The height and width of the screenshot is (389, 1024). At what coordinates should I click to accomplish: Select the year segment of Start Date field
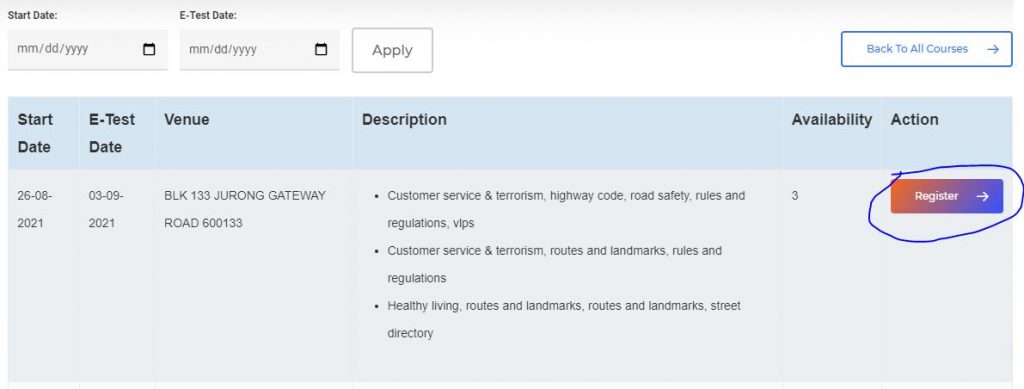74,49
